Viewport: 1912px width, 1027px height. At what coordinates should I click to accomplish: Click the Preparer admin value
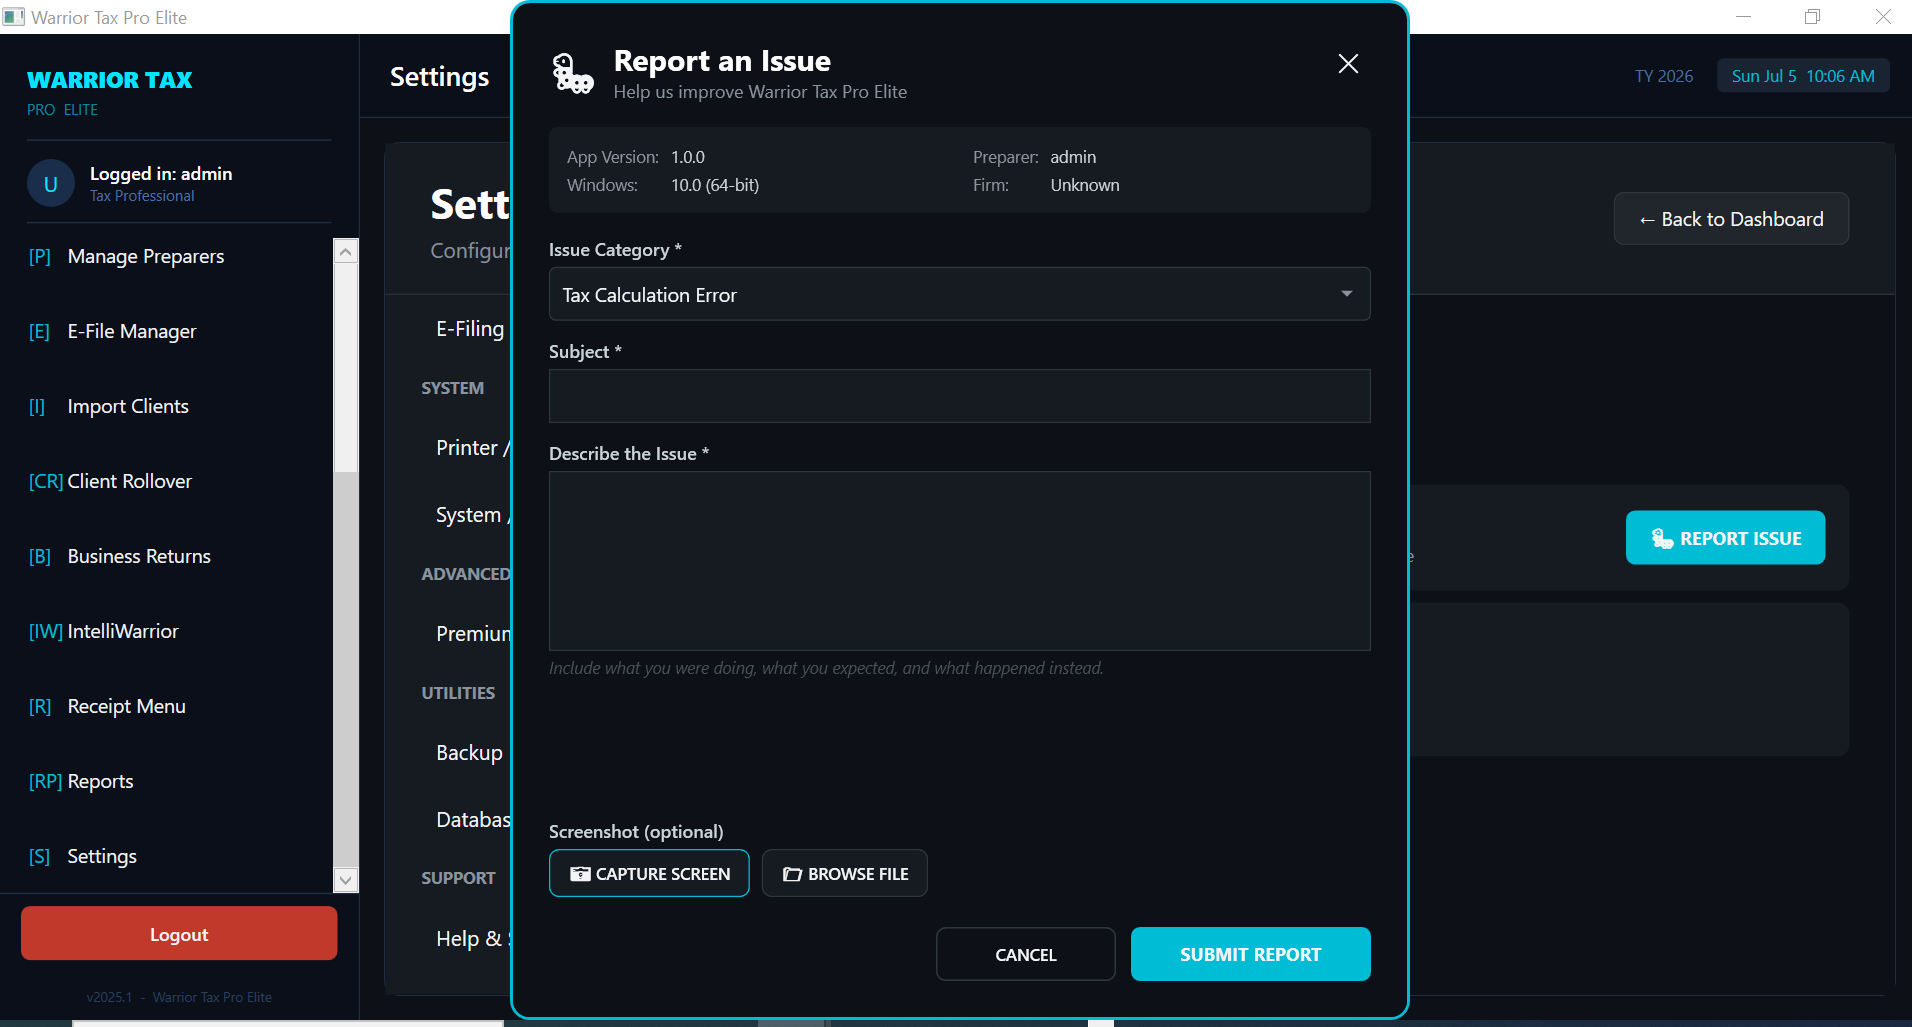coord(1073,157)
